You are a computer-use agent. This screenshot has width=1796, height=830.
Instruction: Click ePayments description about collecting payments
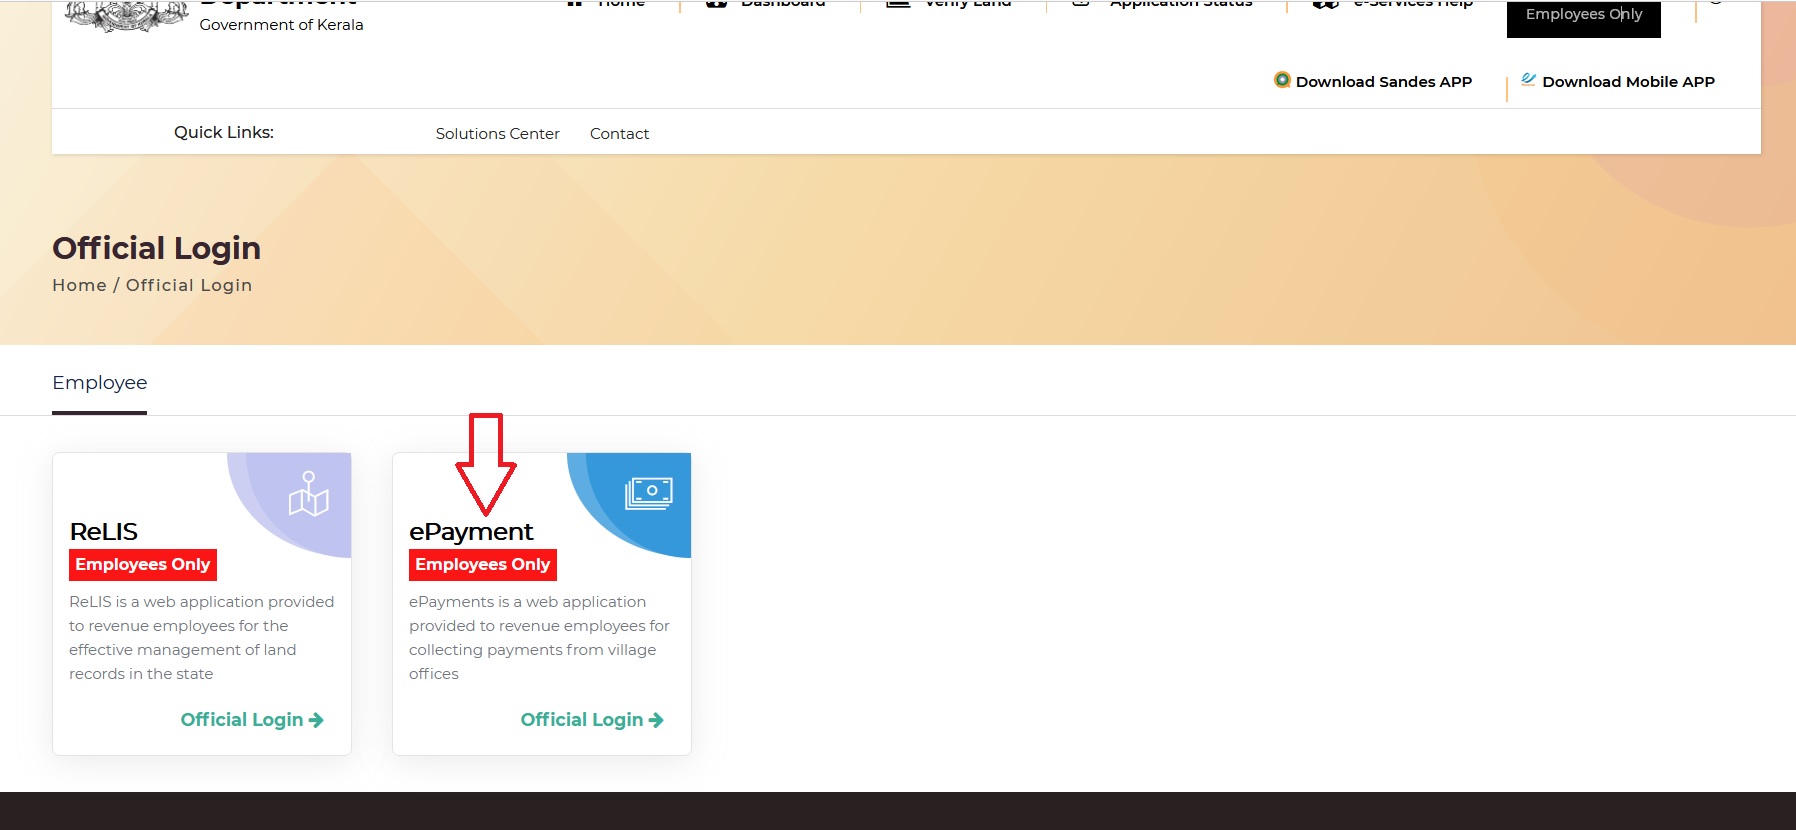click(539, 638)
